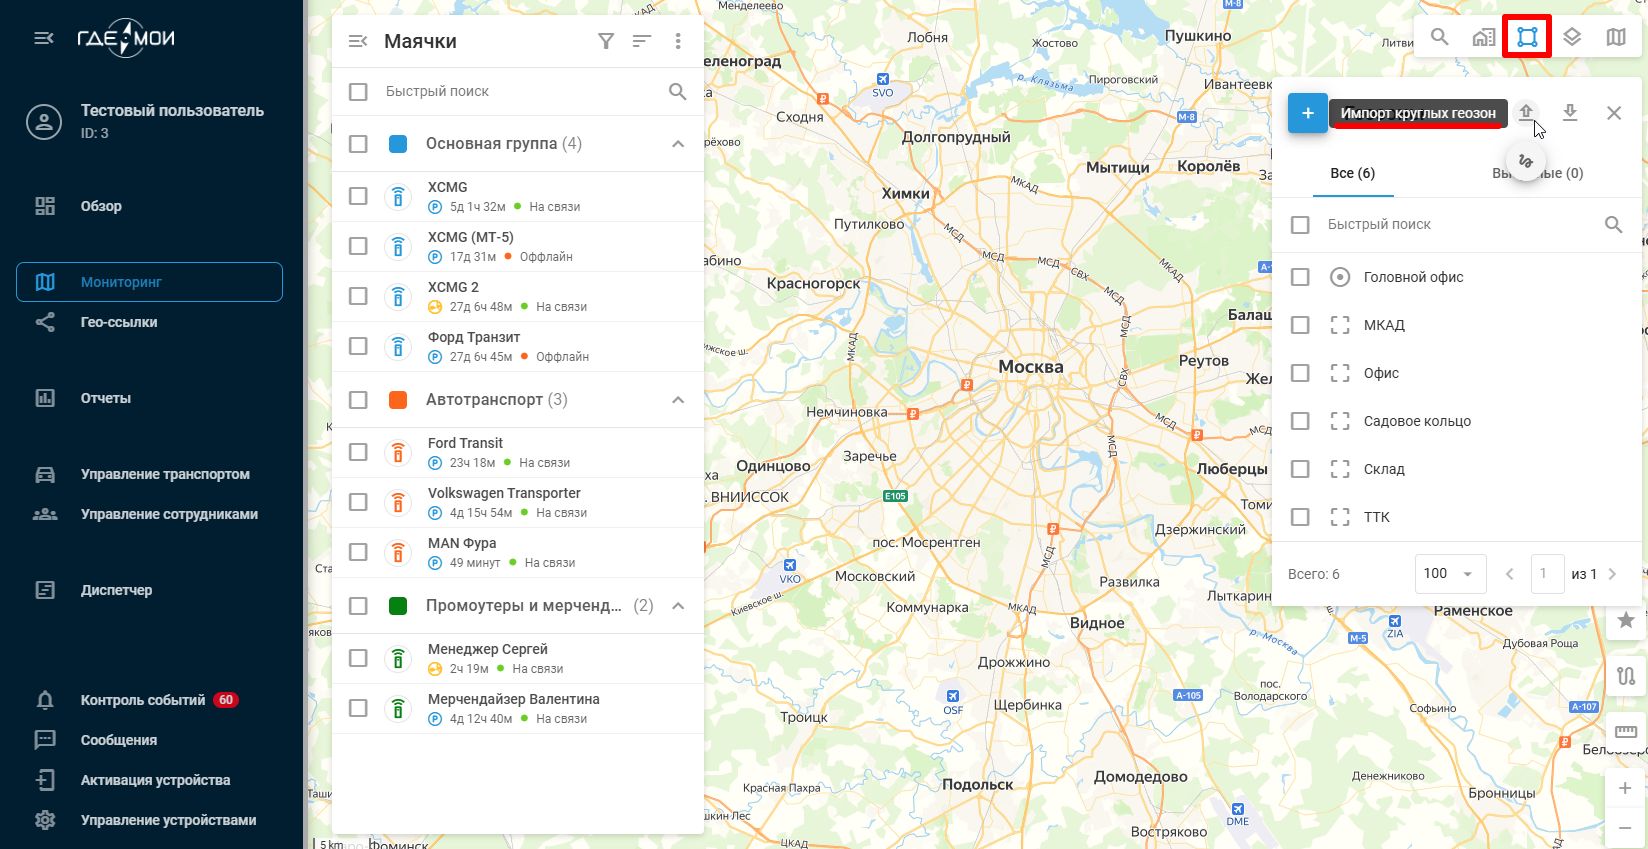This screenshot has height=849, width=1648.
Task: Click the import geofences upload icon
Action: click(x=1526, y=112)
